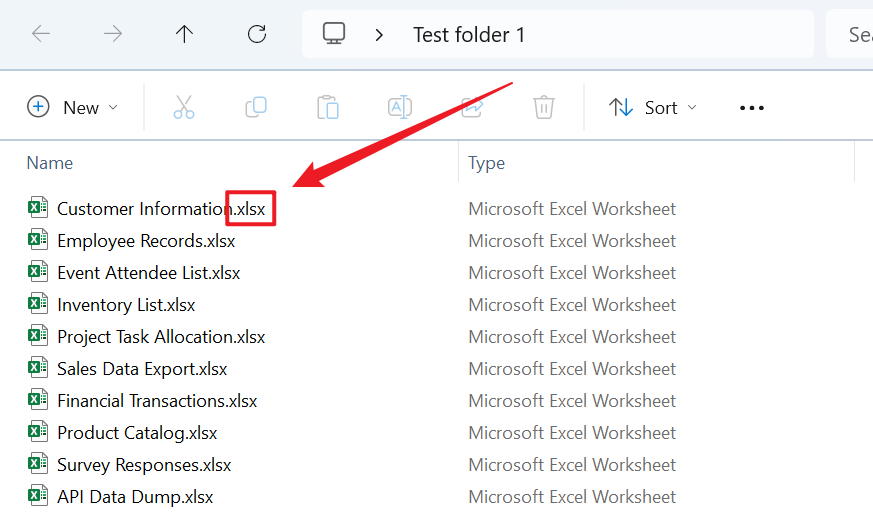This screenshot has width=873, height=526.
Task: Select the Inventory List.xlsx file
Action: point(126,305)
